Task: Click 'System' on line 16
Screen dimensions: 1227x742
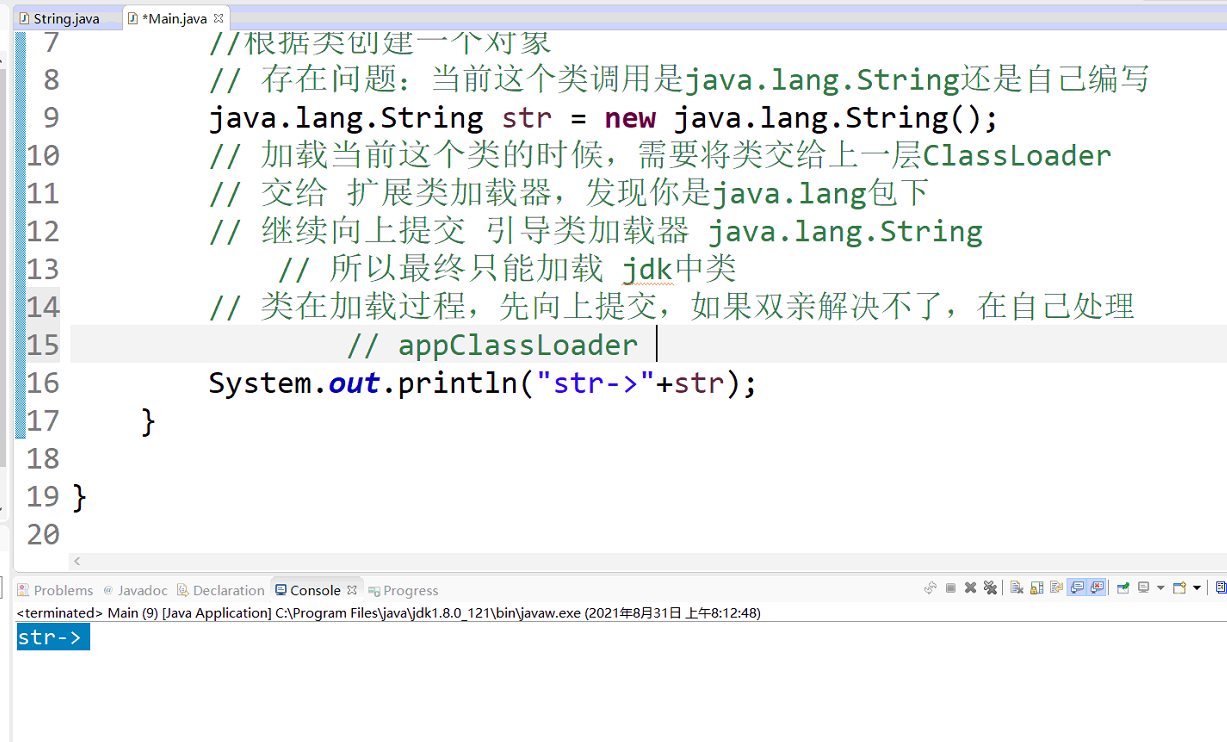Action: pos(260,383)
